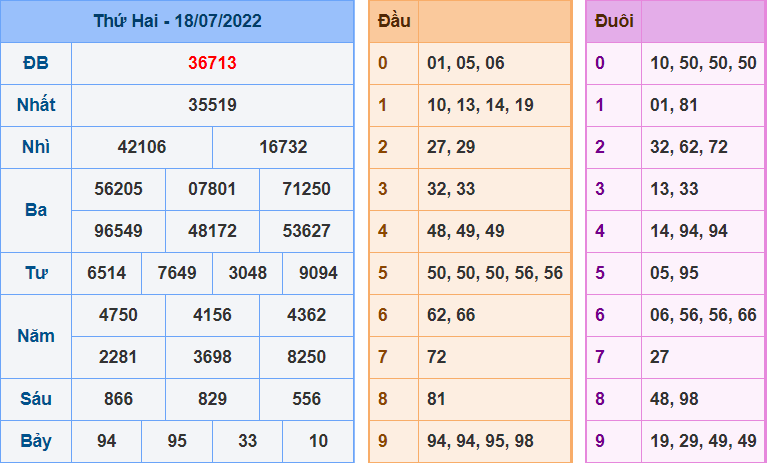This screenshot has height=463, width=767.
Task: Select Đầu values 50, 50, 50, 56, 56
Action: (495, 273)
